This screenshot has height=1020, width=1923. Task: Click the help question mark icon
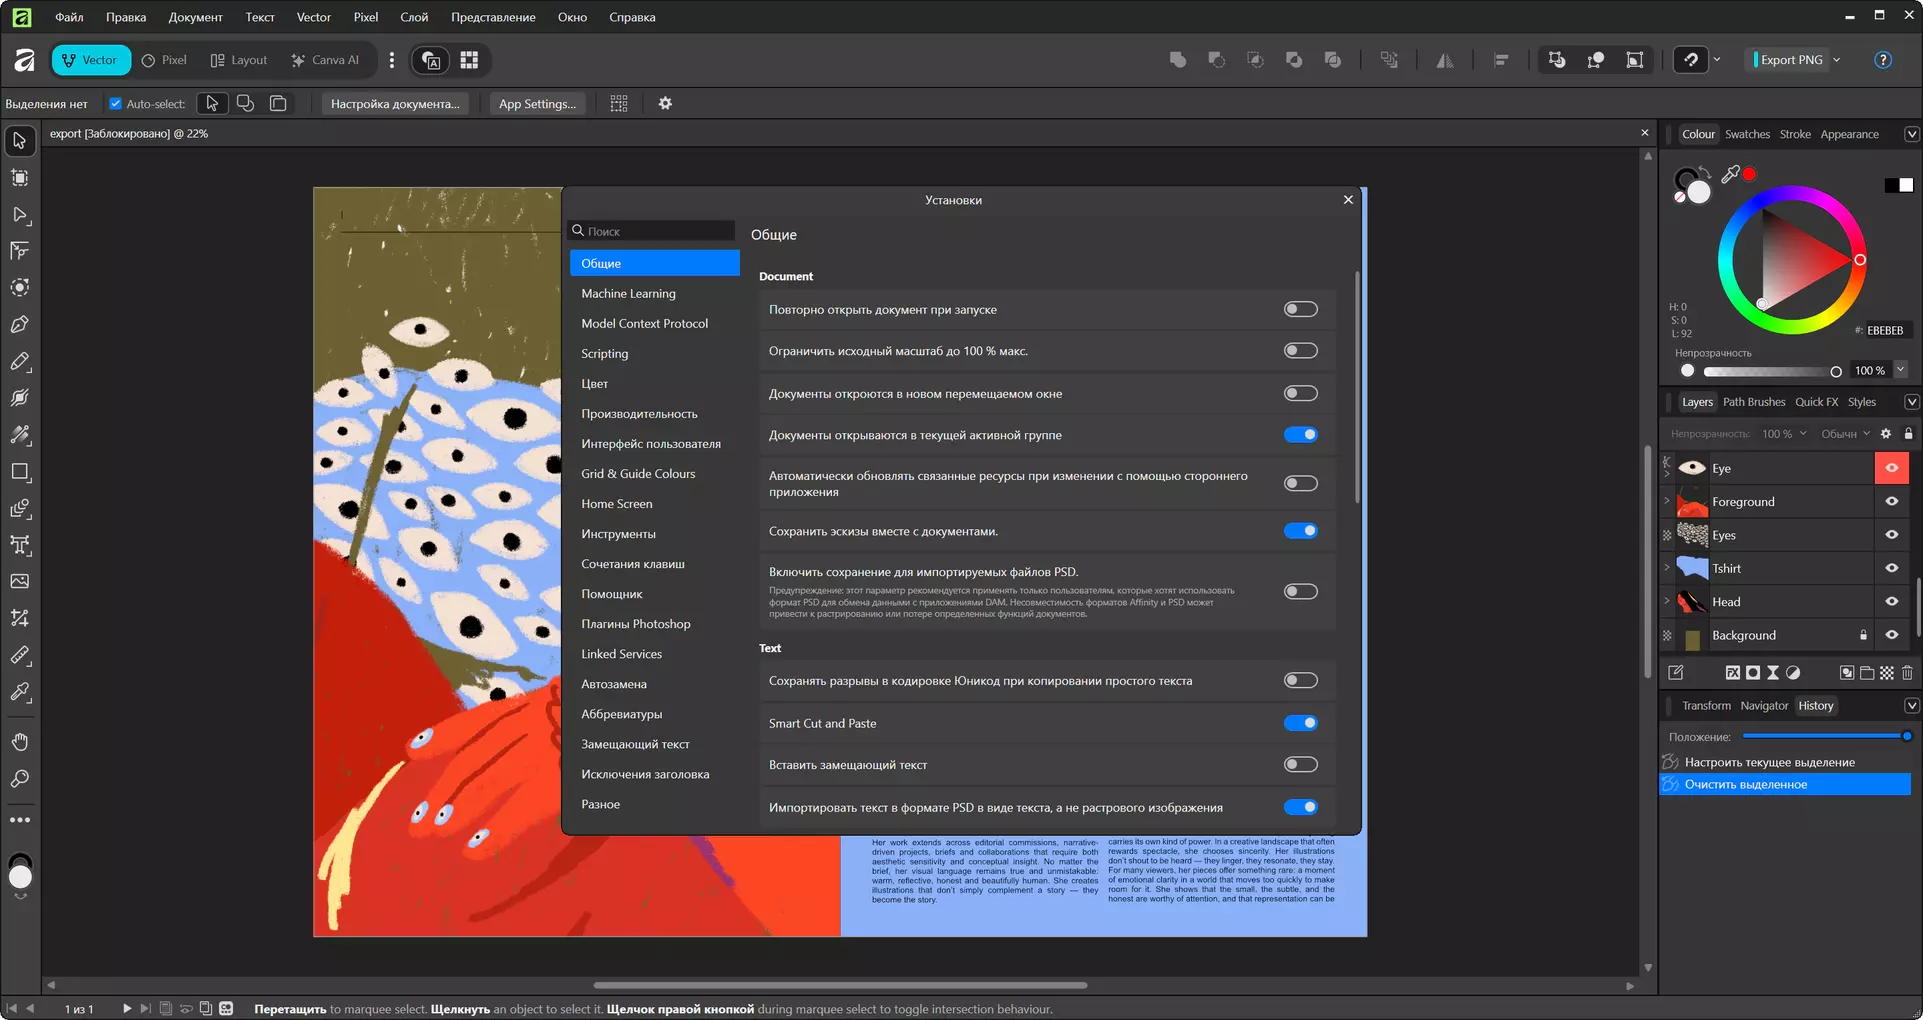1883,60
